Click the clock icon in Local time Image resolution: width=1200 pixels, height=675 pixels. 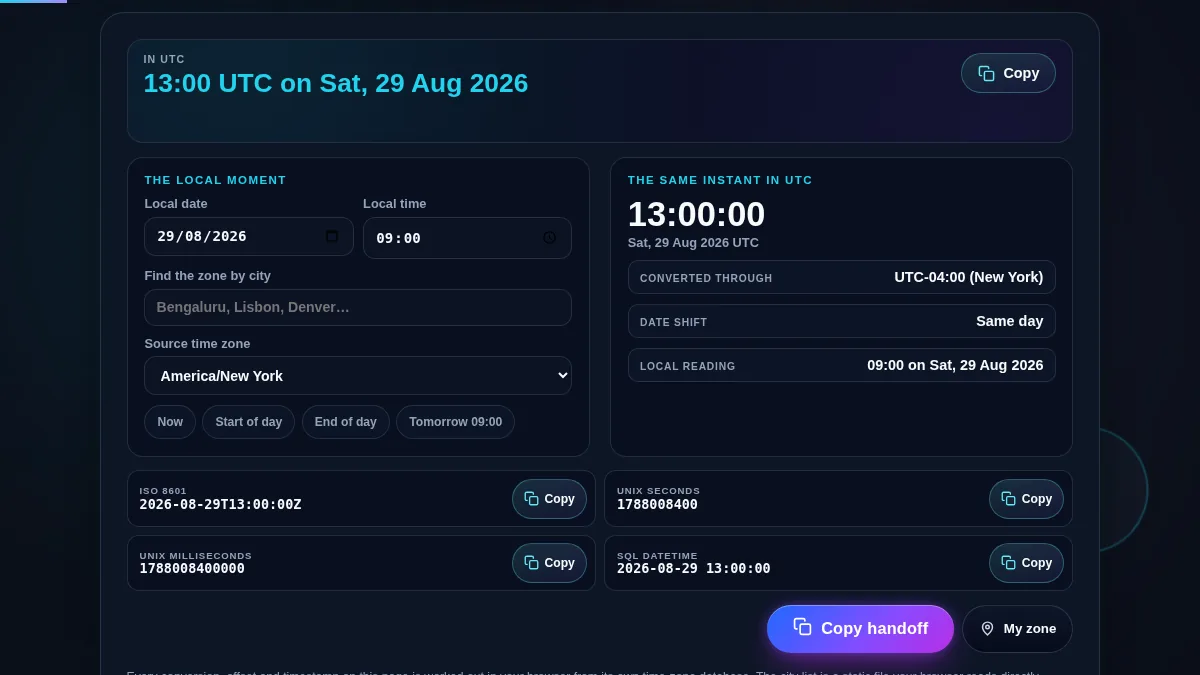click(549, 238)
